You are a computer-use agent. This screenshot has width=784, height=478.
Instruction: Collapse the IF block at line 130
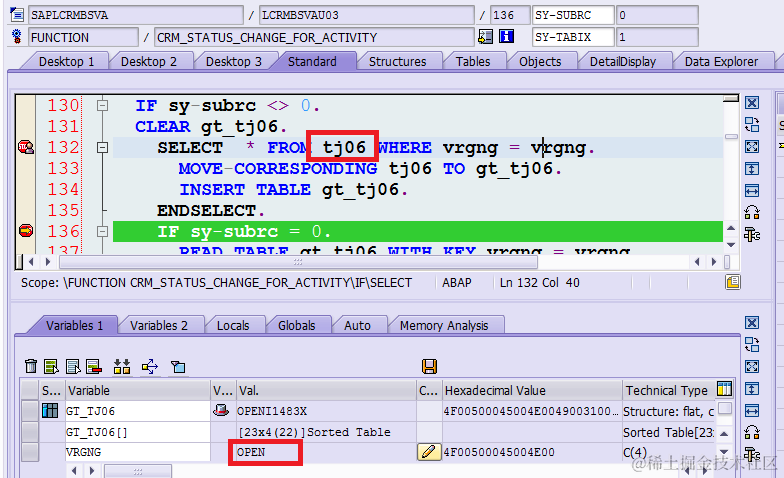click(x=102, y=106)
